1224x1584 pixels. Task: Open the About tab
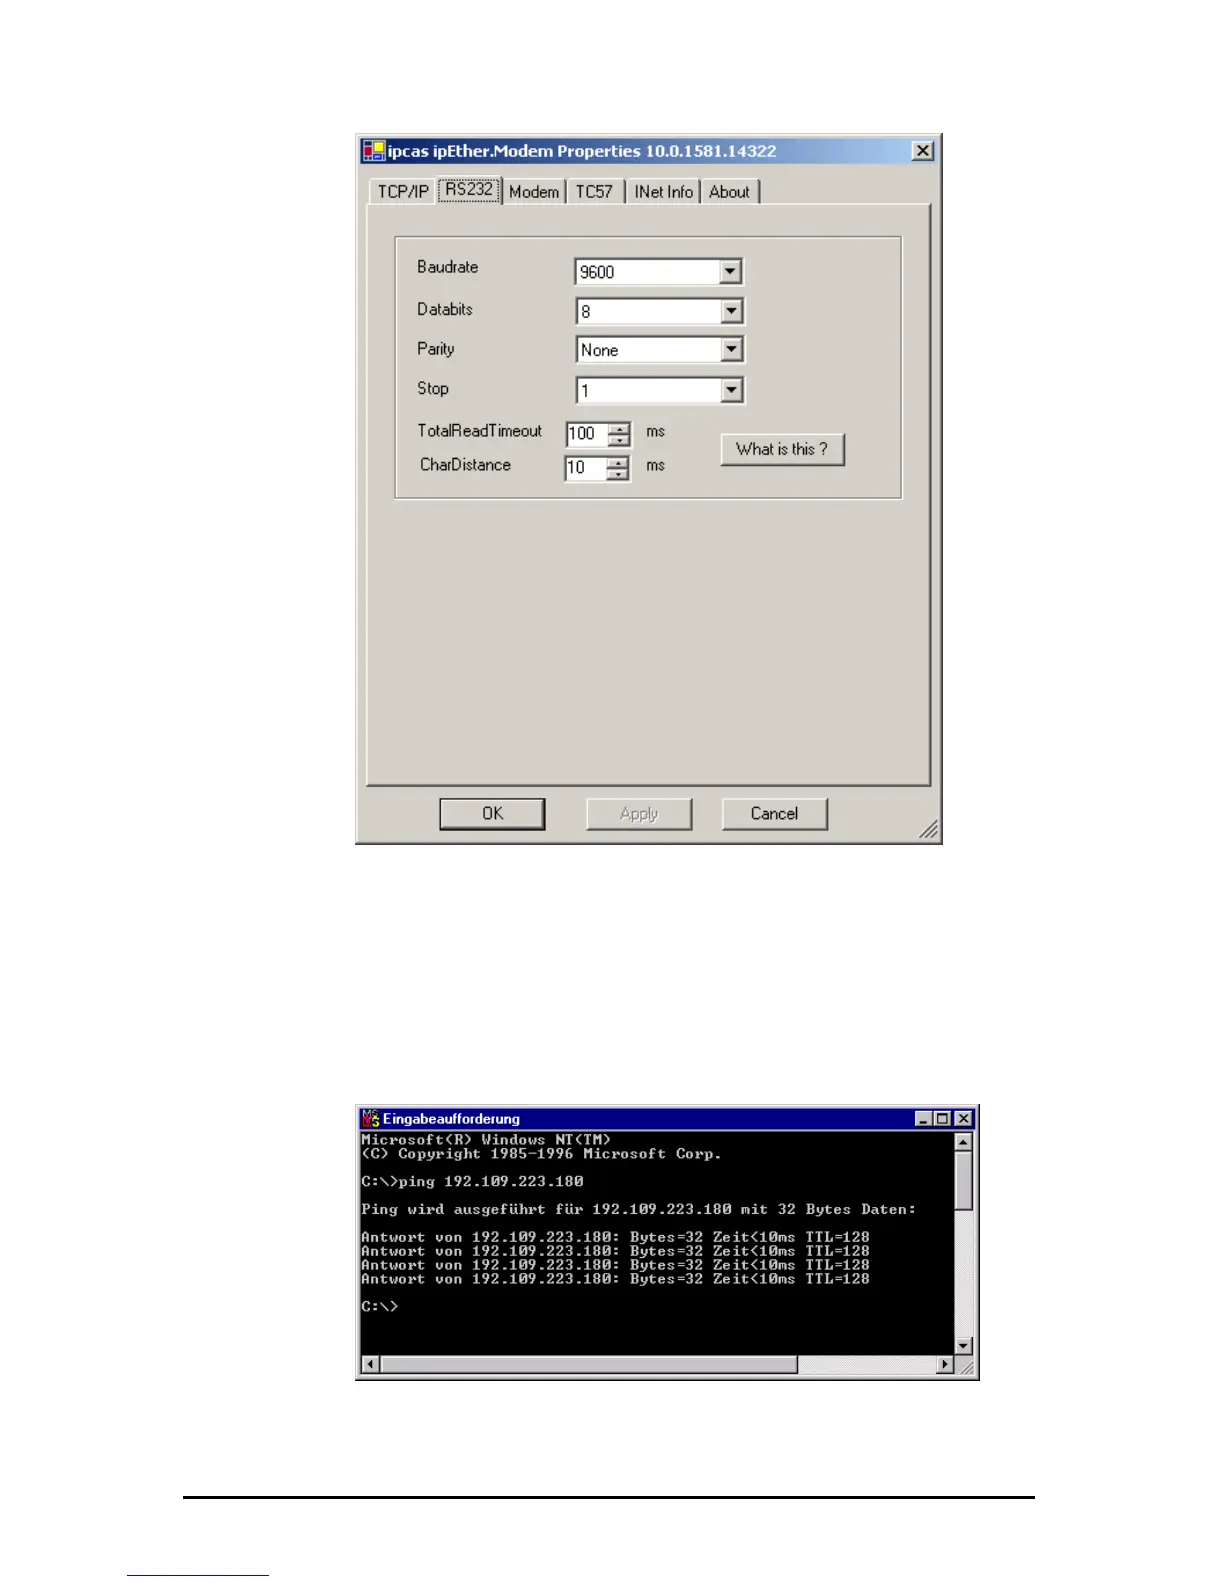point(729,191)
